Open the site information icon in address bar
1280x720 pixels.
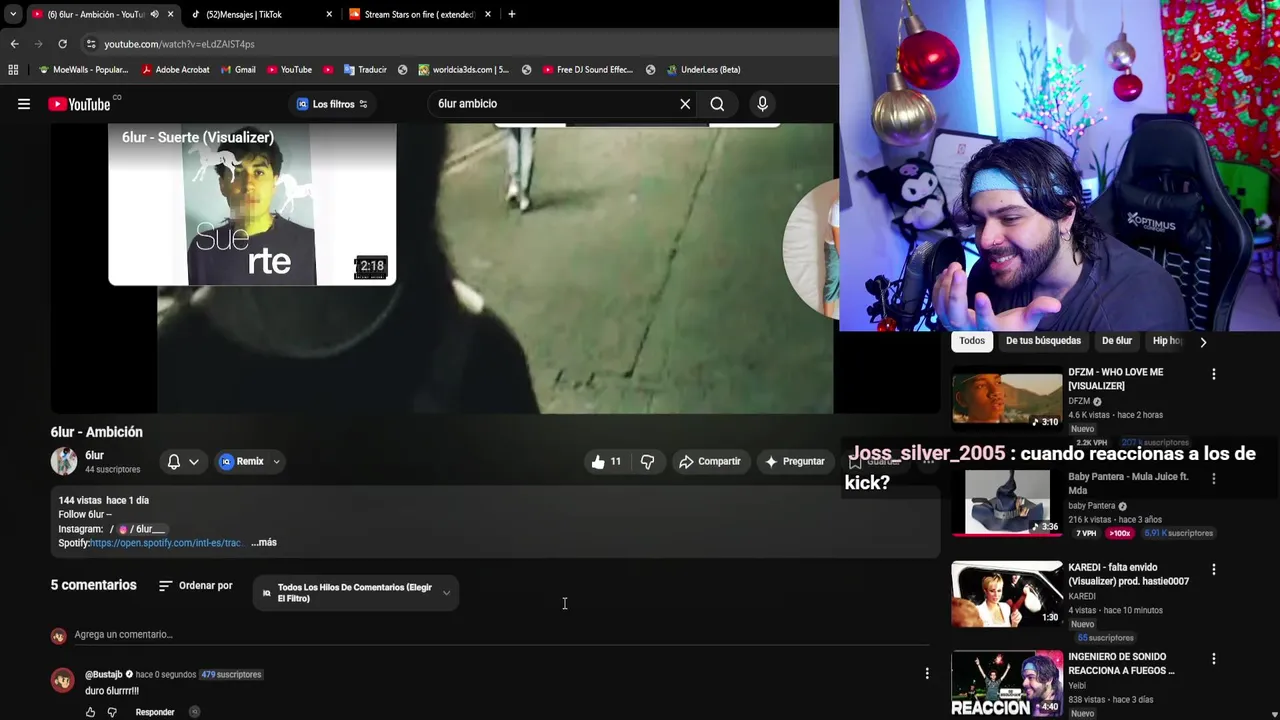tap(91, 44)
